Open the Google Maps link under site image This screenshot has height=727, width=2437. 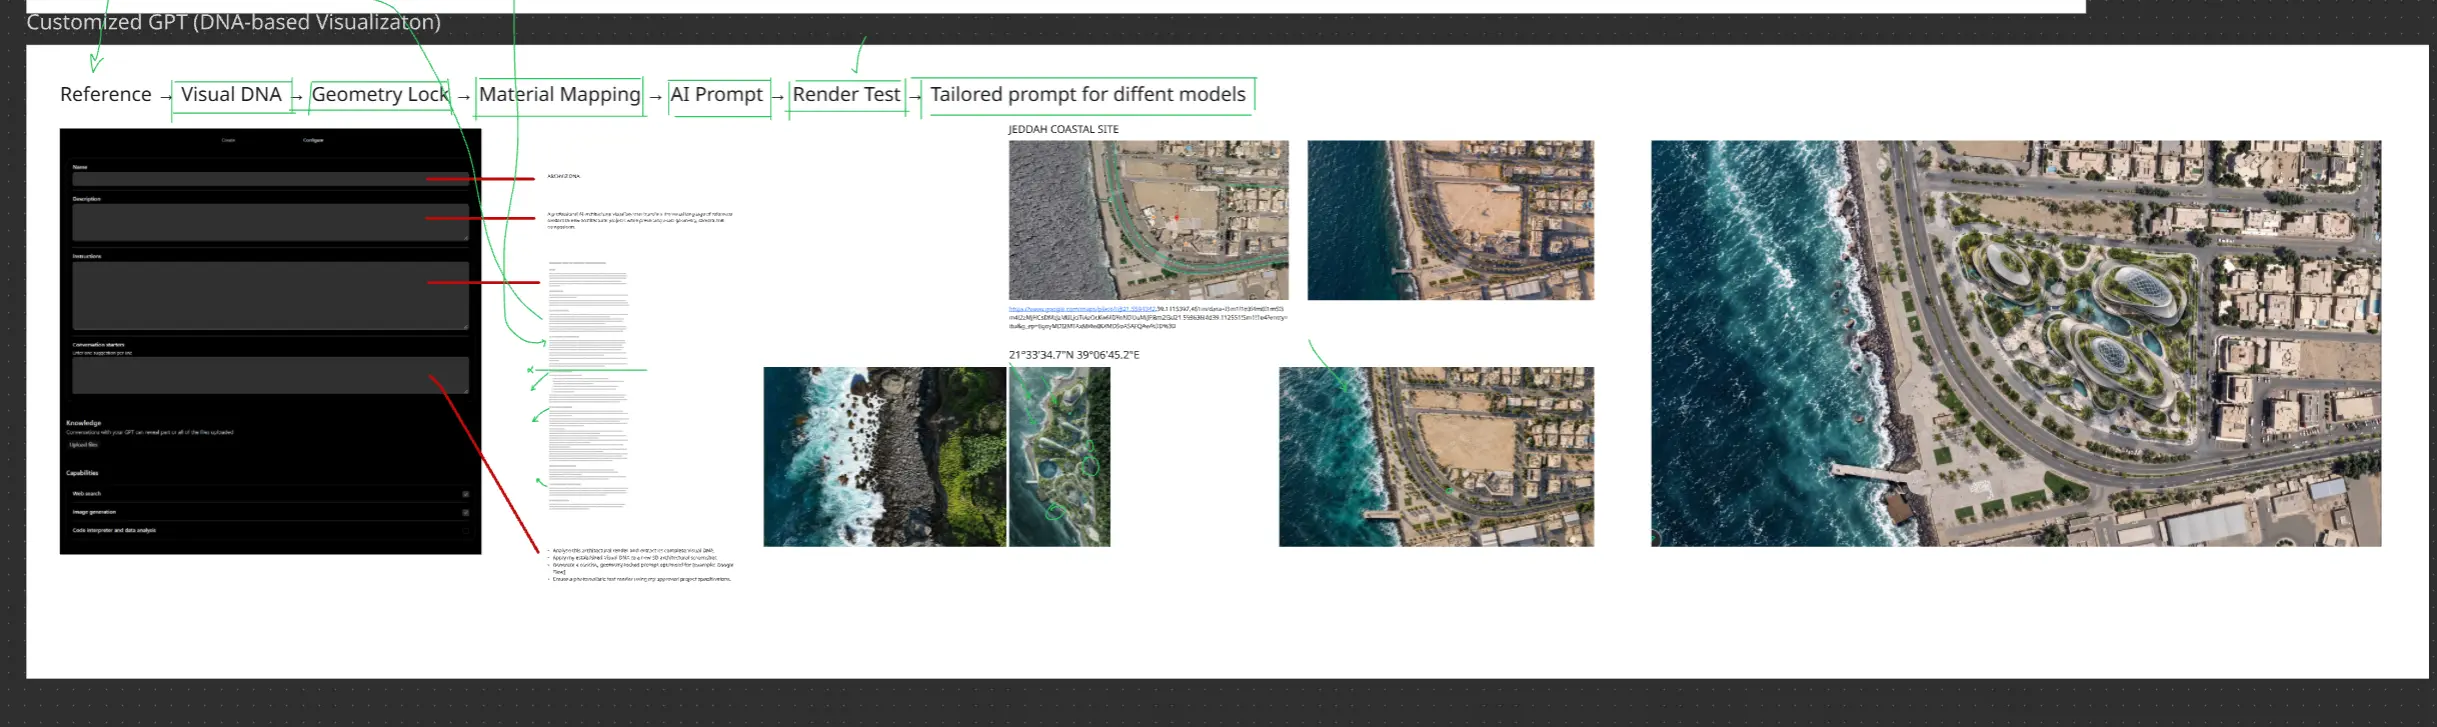coord(1082,309)
